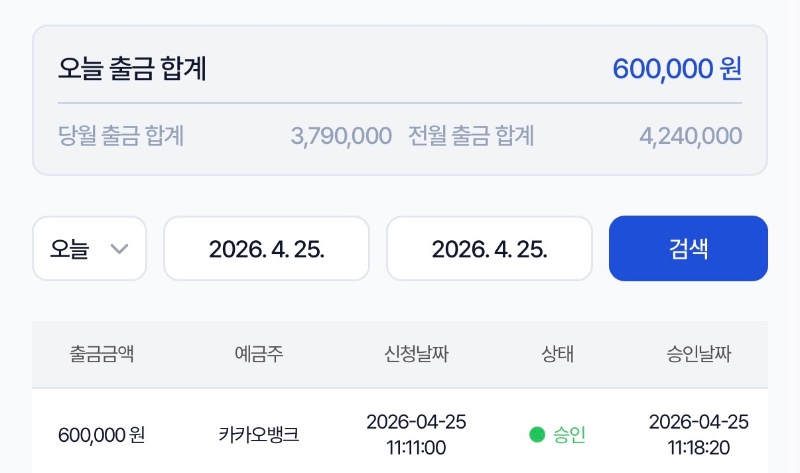Click the blue 600,000 원 summary total

coord(677,69)
